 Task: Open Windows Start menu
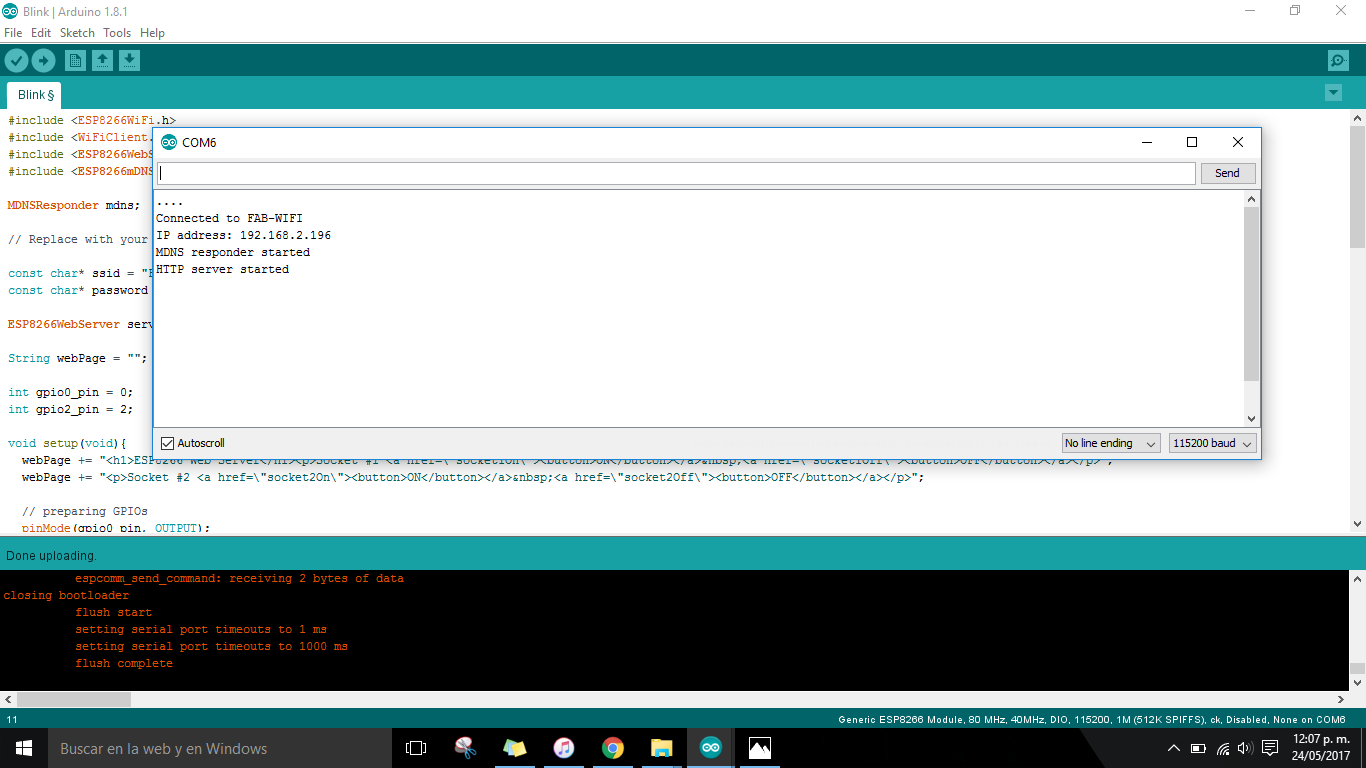point(23,748)
